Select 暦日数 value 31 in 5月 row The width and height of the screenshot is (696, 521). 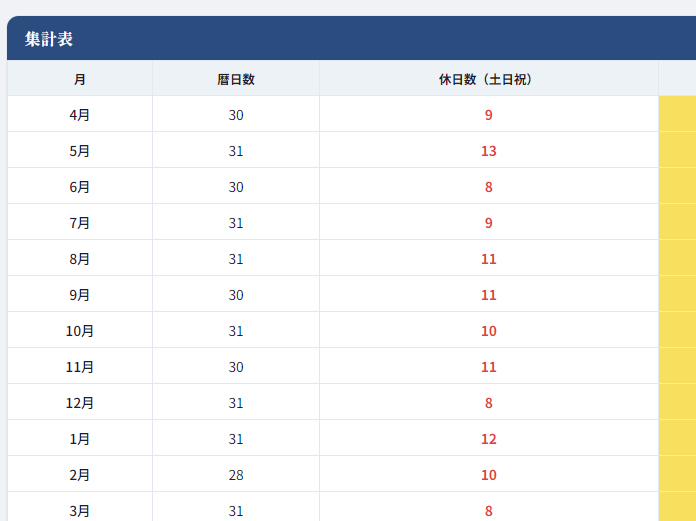[236, 151]
